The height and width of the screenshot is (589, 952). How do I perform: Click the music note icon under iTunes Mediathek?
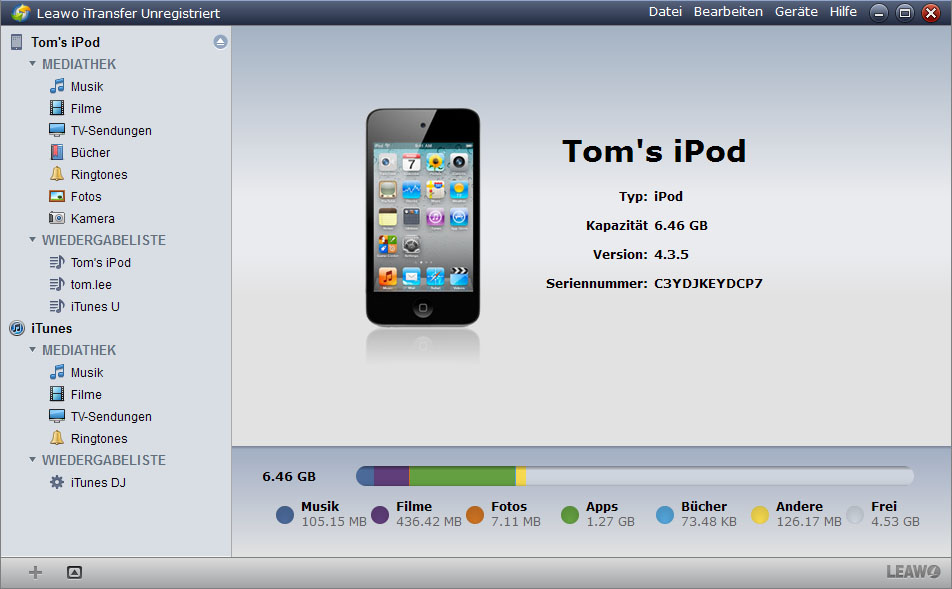pyautogui.click(x=57, y=372)
